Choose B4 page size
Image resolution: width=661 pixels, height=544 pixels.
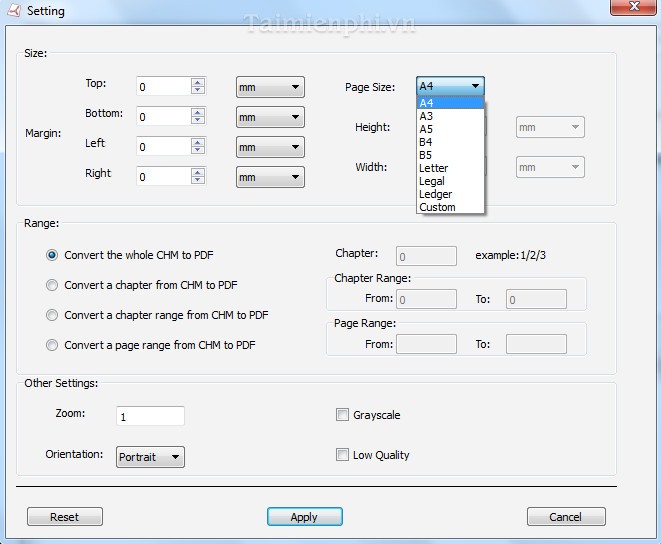[450, 142]
